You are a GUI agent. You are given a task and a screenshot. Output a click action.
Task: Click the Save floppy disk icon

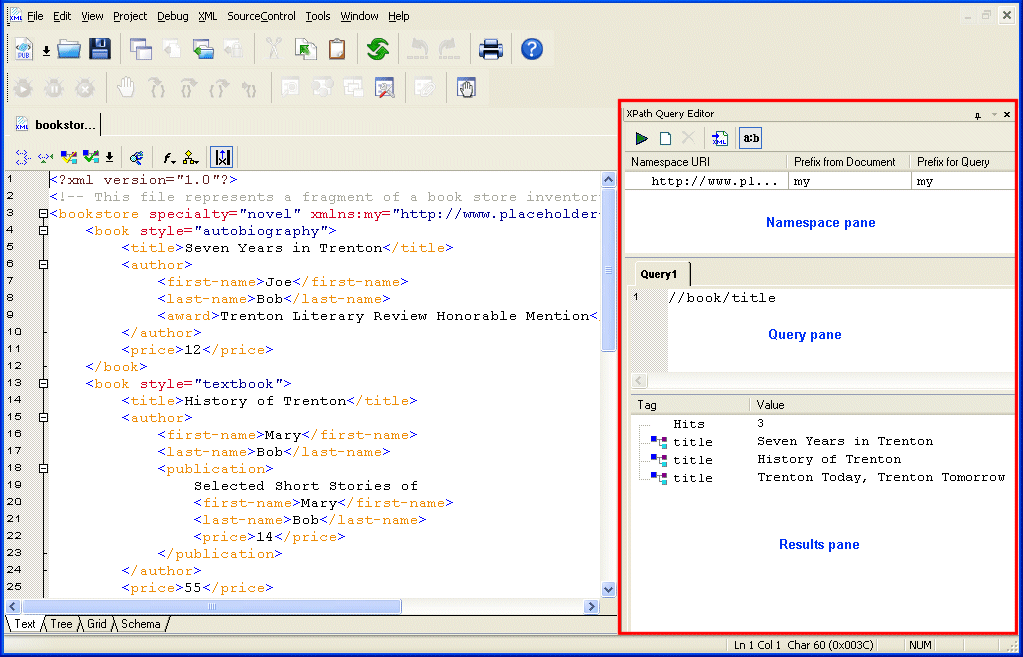coord(99,49)
